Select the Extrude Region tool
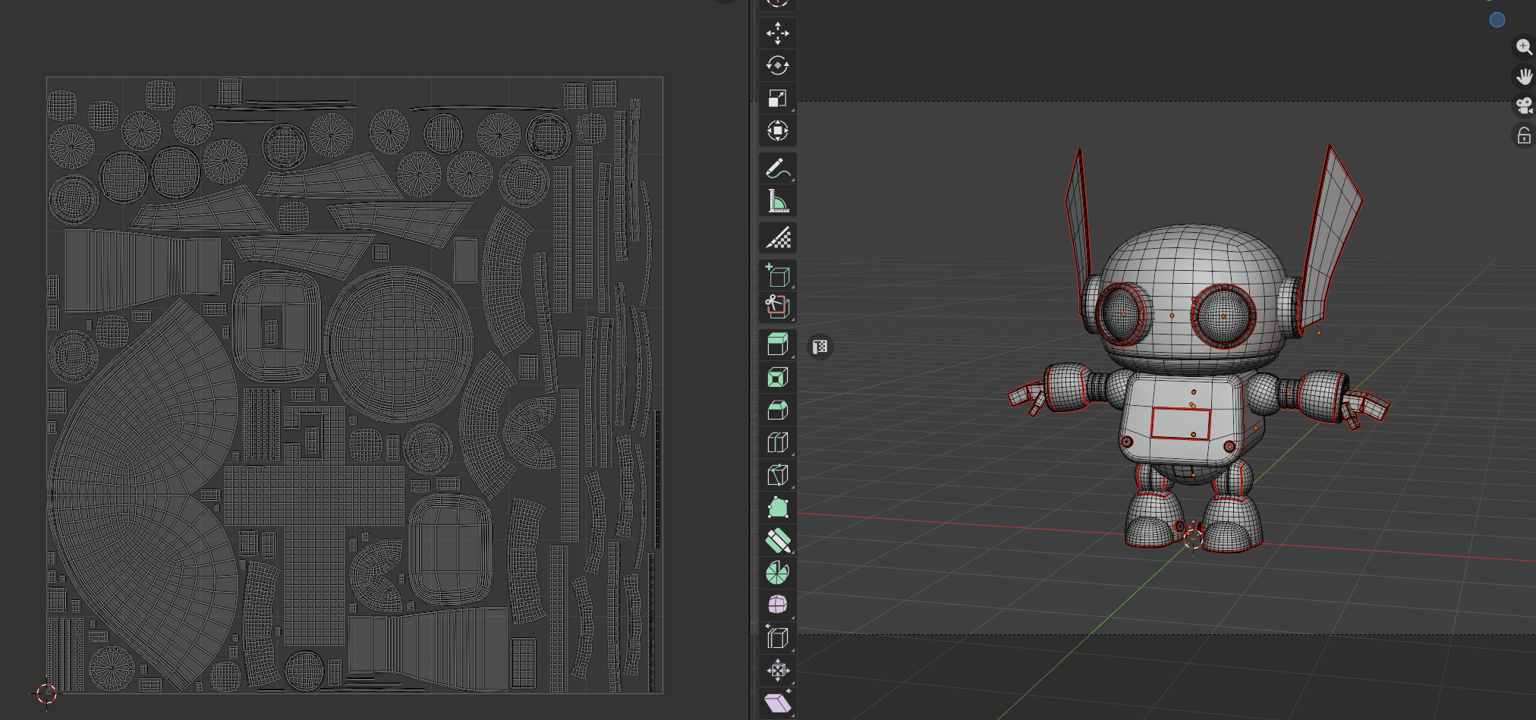 [777, 344]
